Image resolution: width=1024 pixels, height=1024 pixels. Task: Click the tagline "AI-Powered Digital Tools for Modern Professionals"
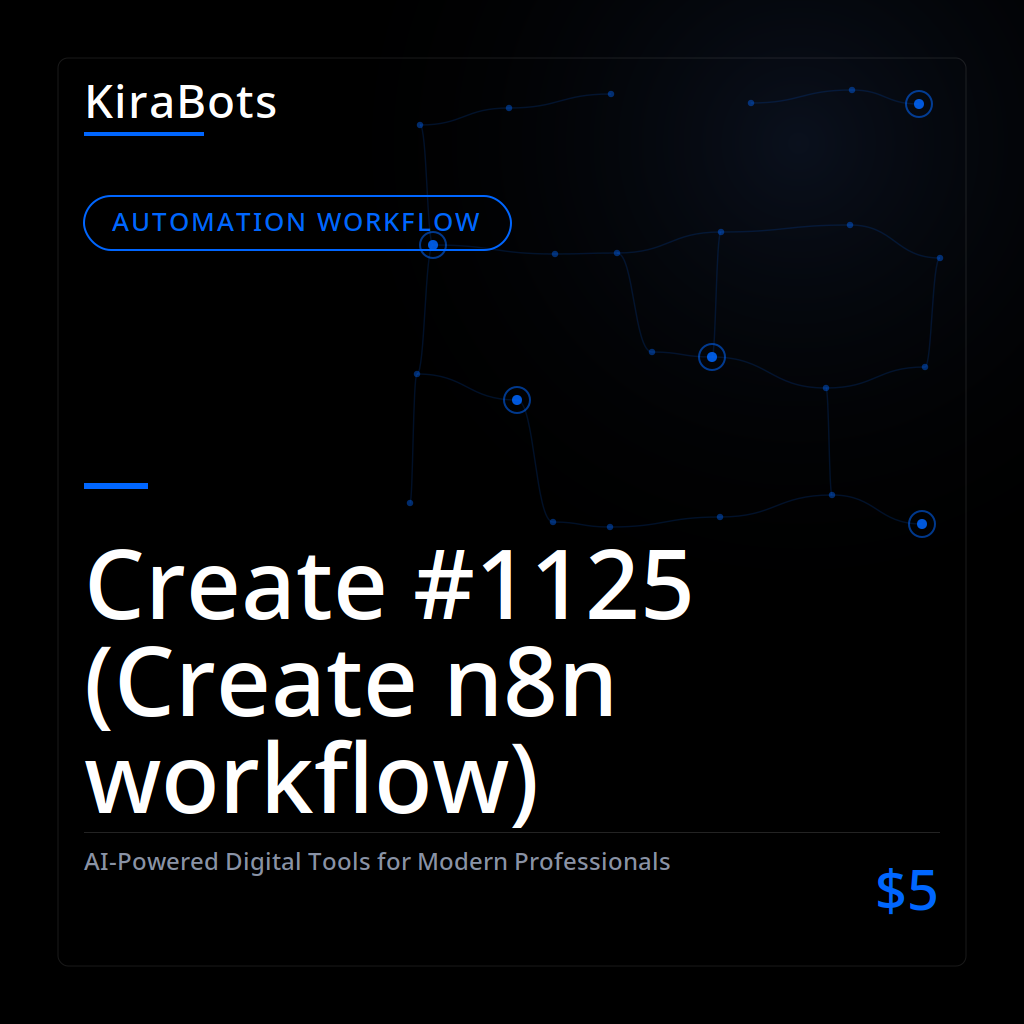click(x=377, y=862)
